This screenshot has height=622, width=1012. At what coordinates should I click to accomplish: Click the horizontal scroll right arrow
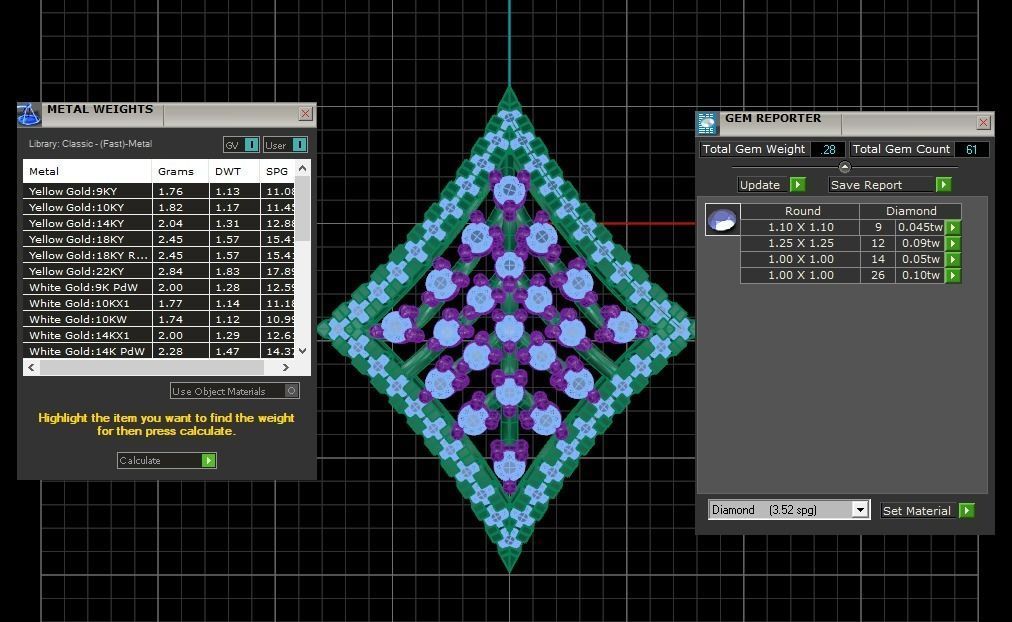286,367
